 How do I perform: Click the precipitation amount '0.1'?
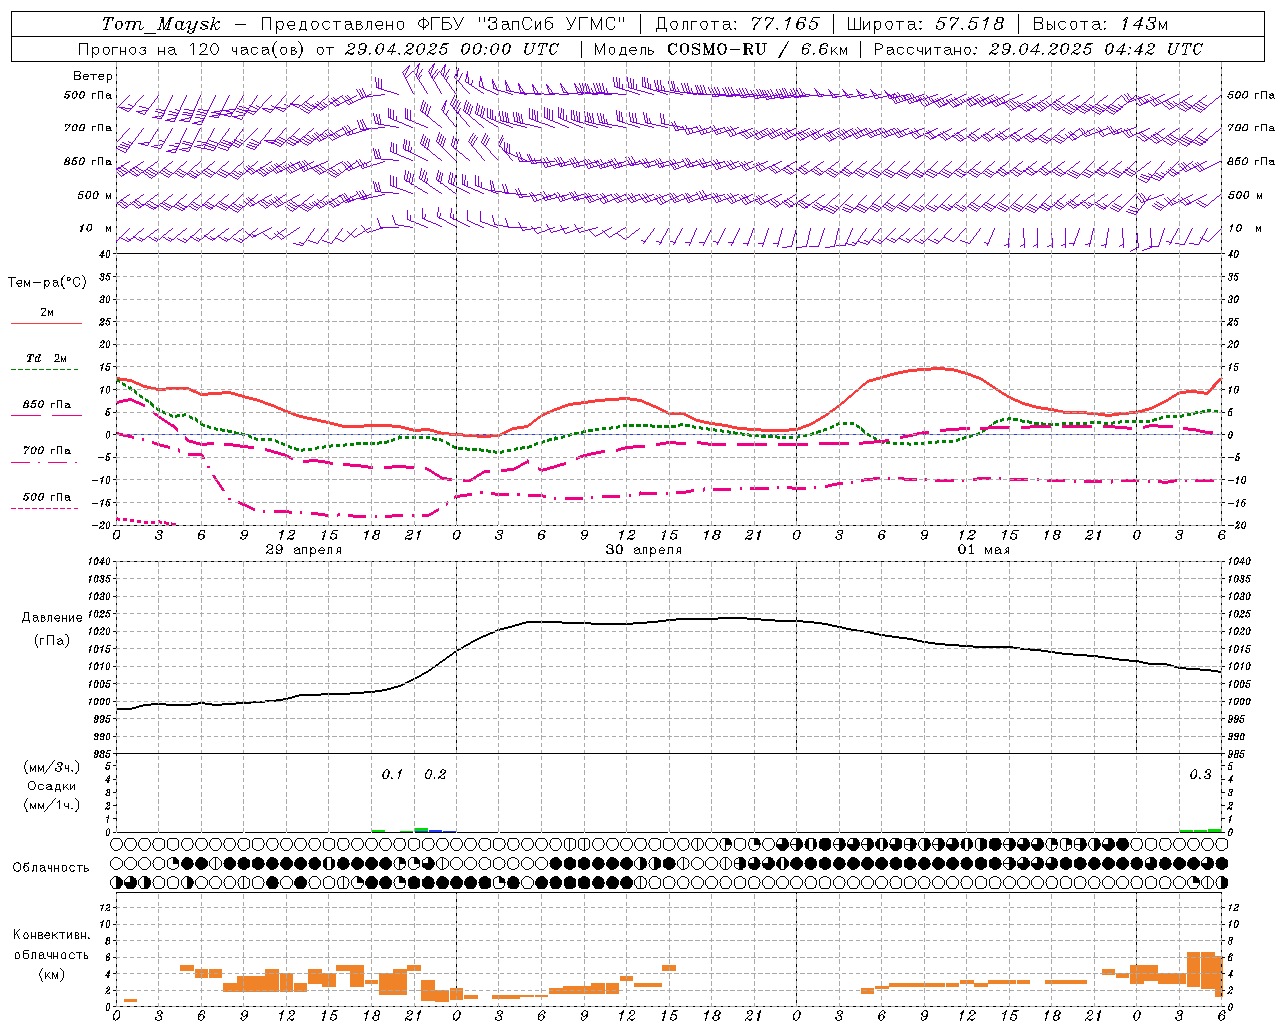point(392,774)
